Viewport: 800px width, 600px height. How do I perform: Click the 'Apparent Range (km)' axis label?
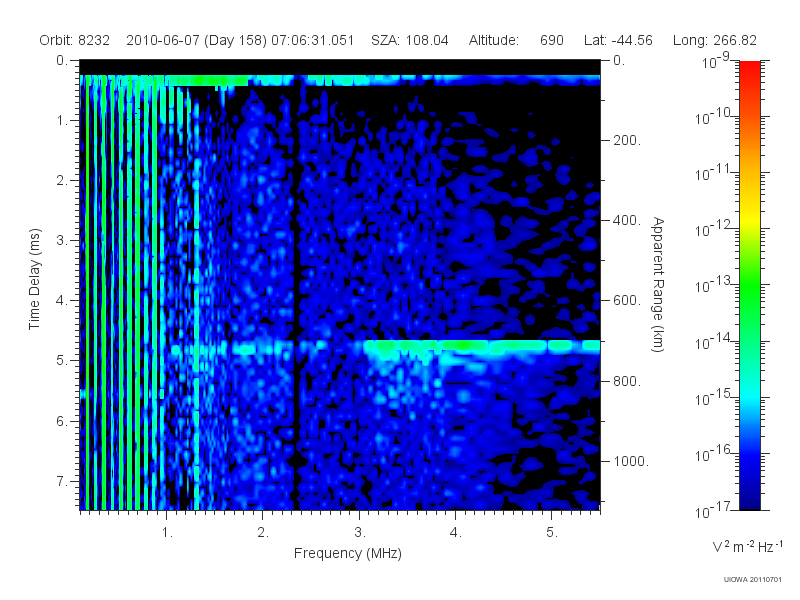[x=658, y=284]
